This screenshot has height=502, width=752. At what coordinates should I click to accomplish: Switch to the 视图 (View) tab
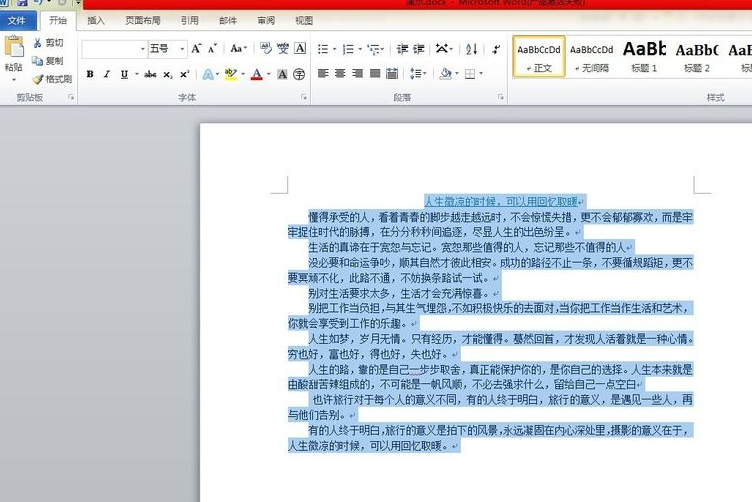tap(304, 21)
